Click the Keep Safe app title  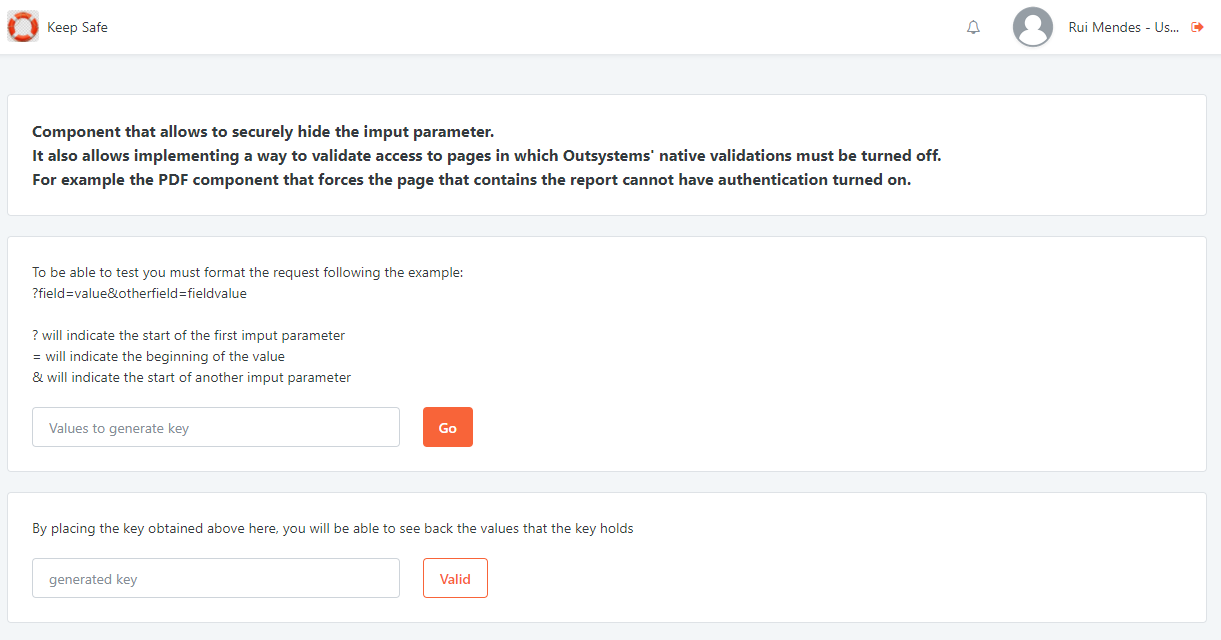(77, 28)
